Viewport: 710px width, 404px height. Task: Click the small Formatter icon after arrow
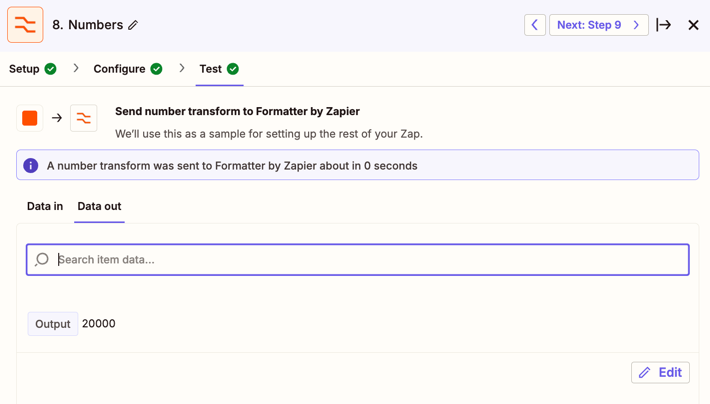[x=84, y=118]
